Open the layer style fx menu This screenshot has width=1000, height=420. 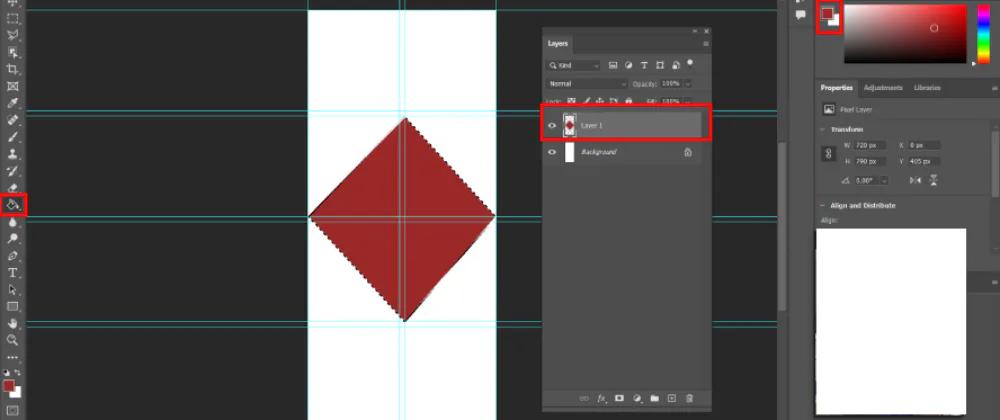pyautogui.click(x=601, y=398)
